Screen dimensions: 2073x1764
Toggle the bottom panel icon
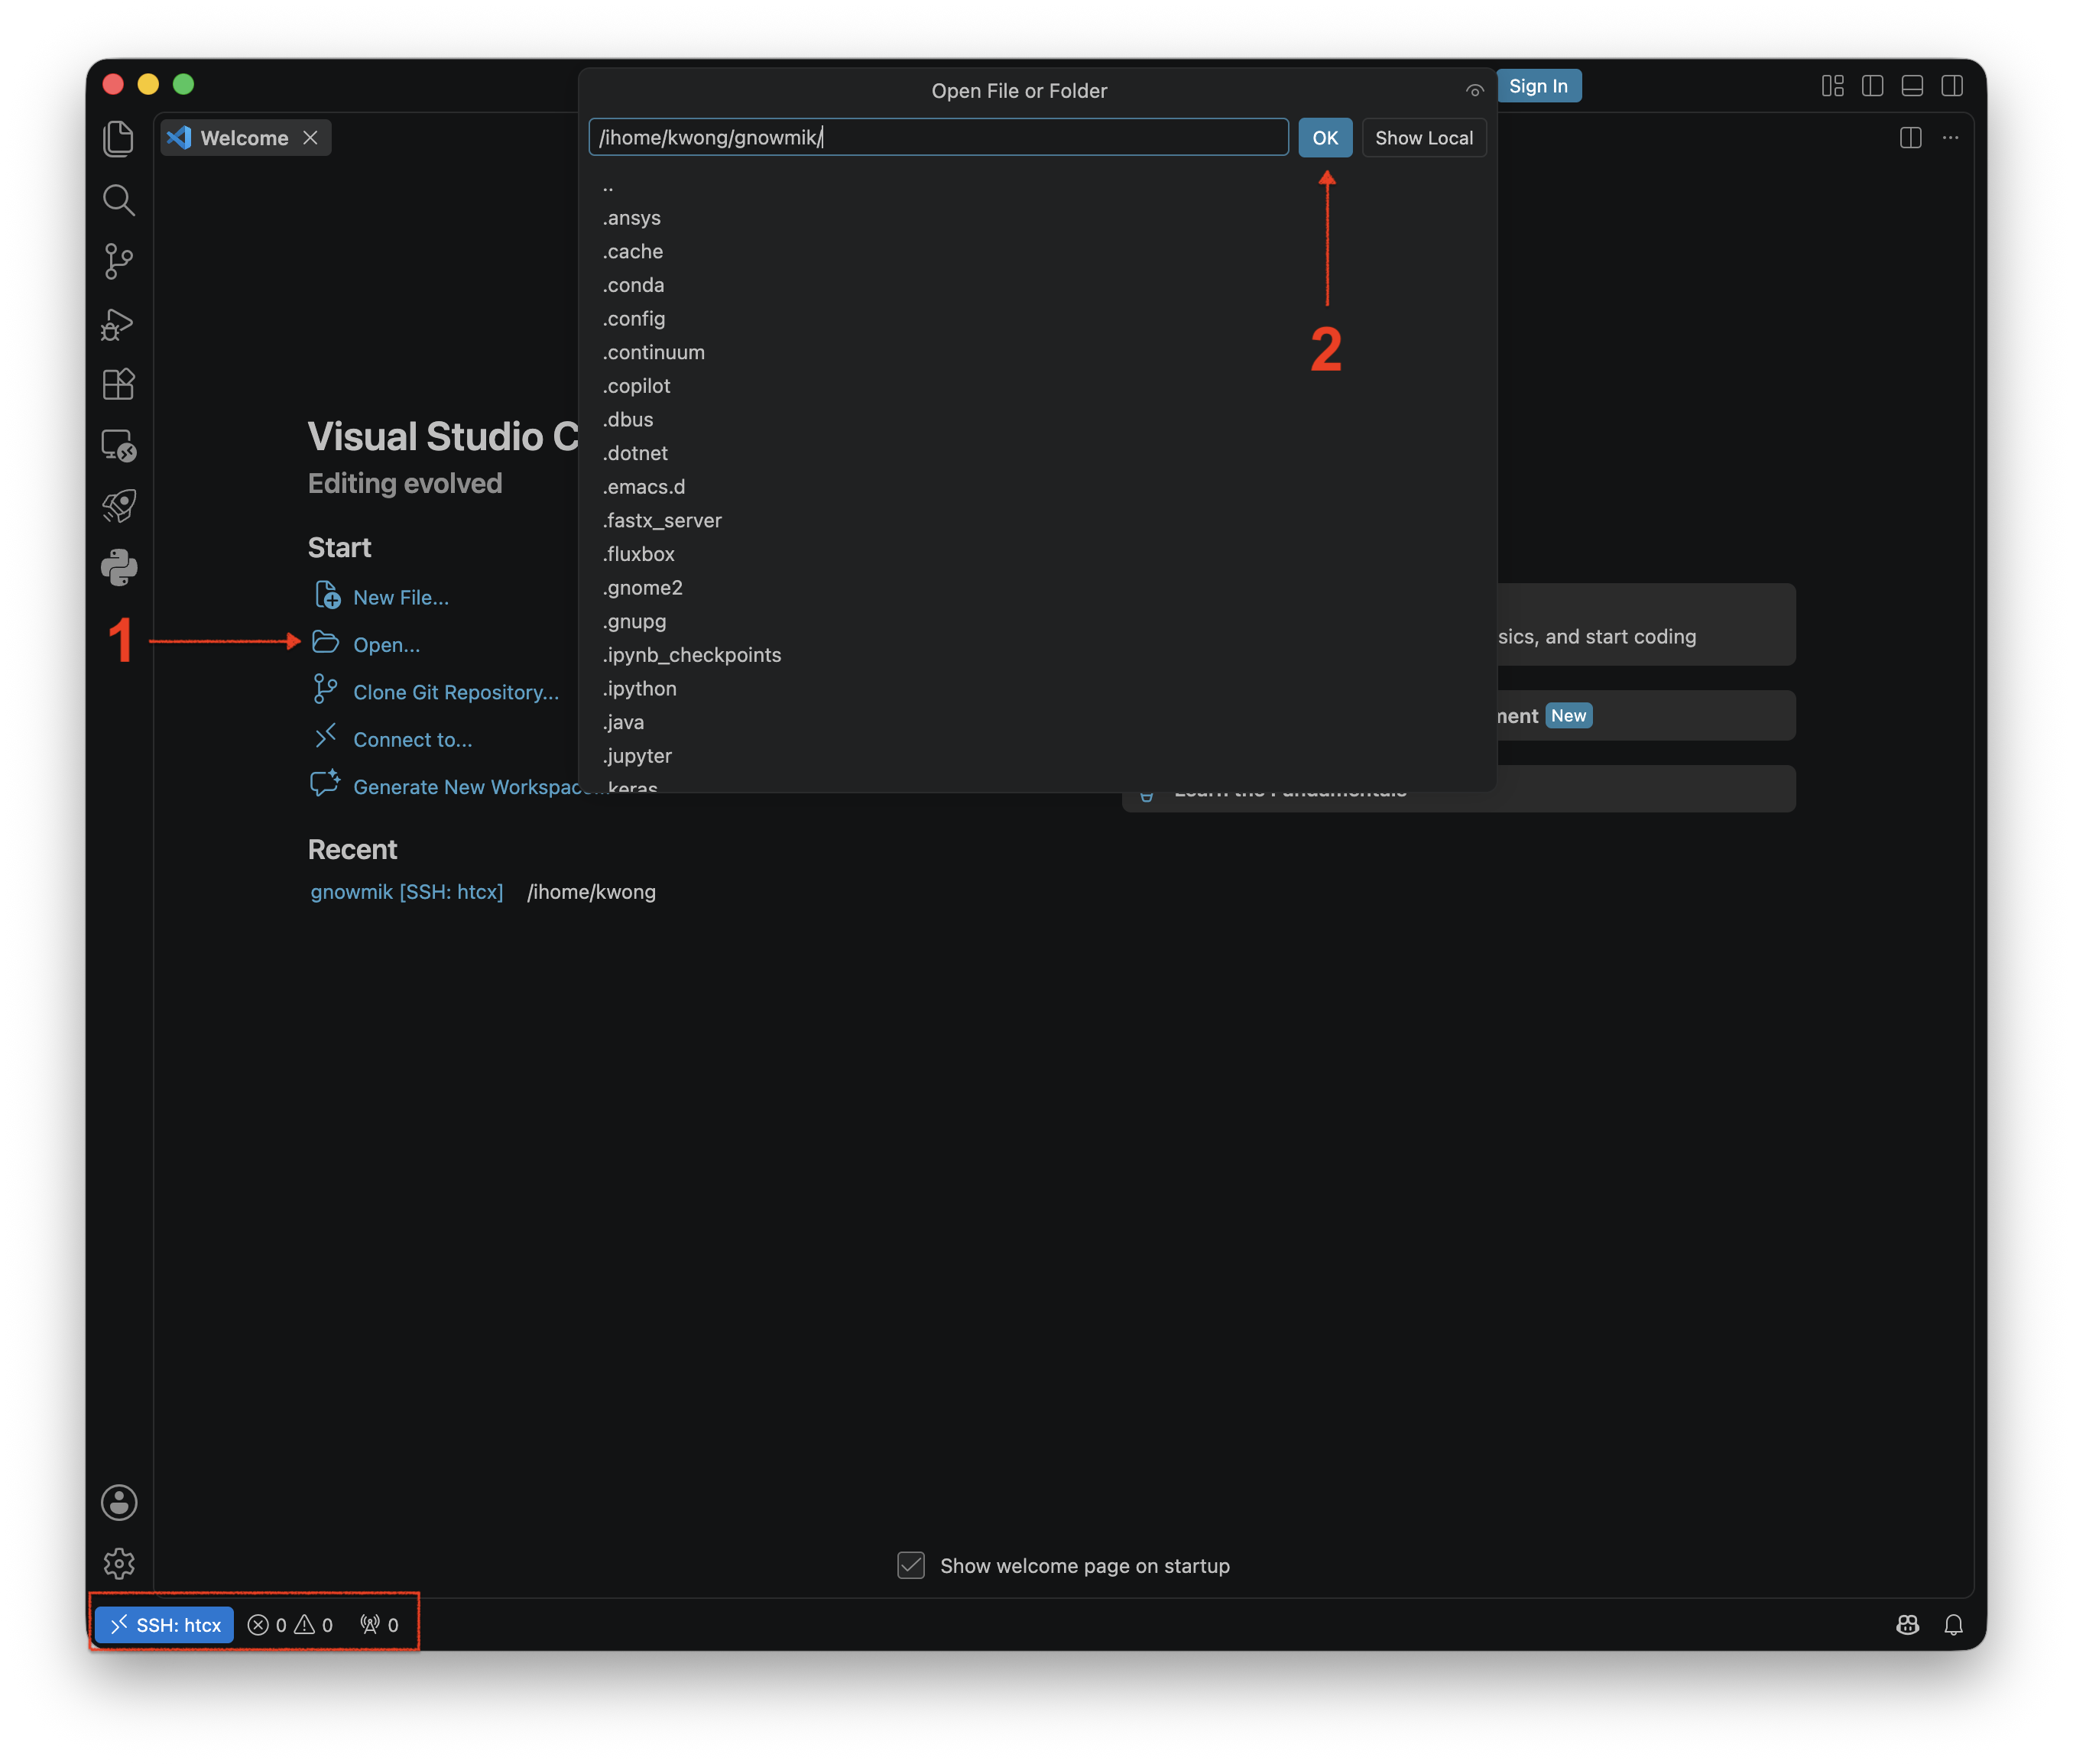1912,86
